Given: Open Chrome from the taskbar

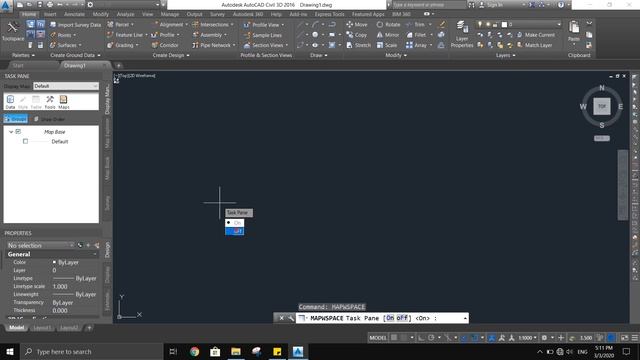Looking at the screenshot, I should (195, 351).
